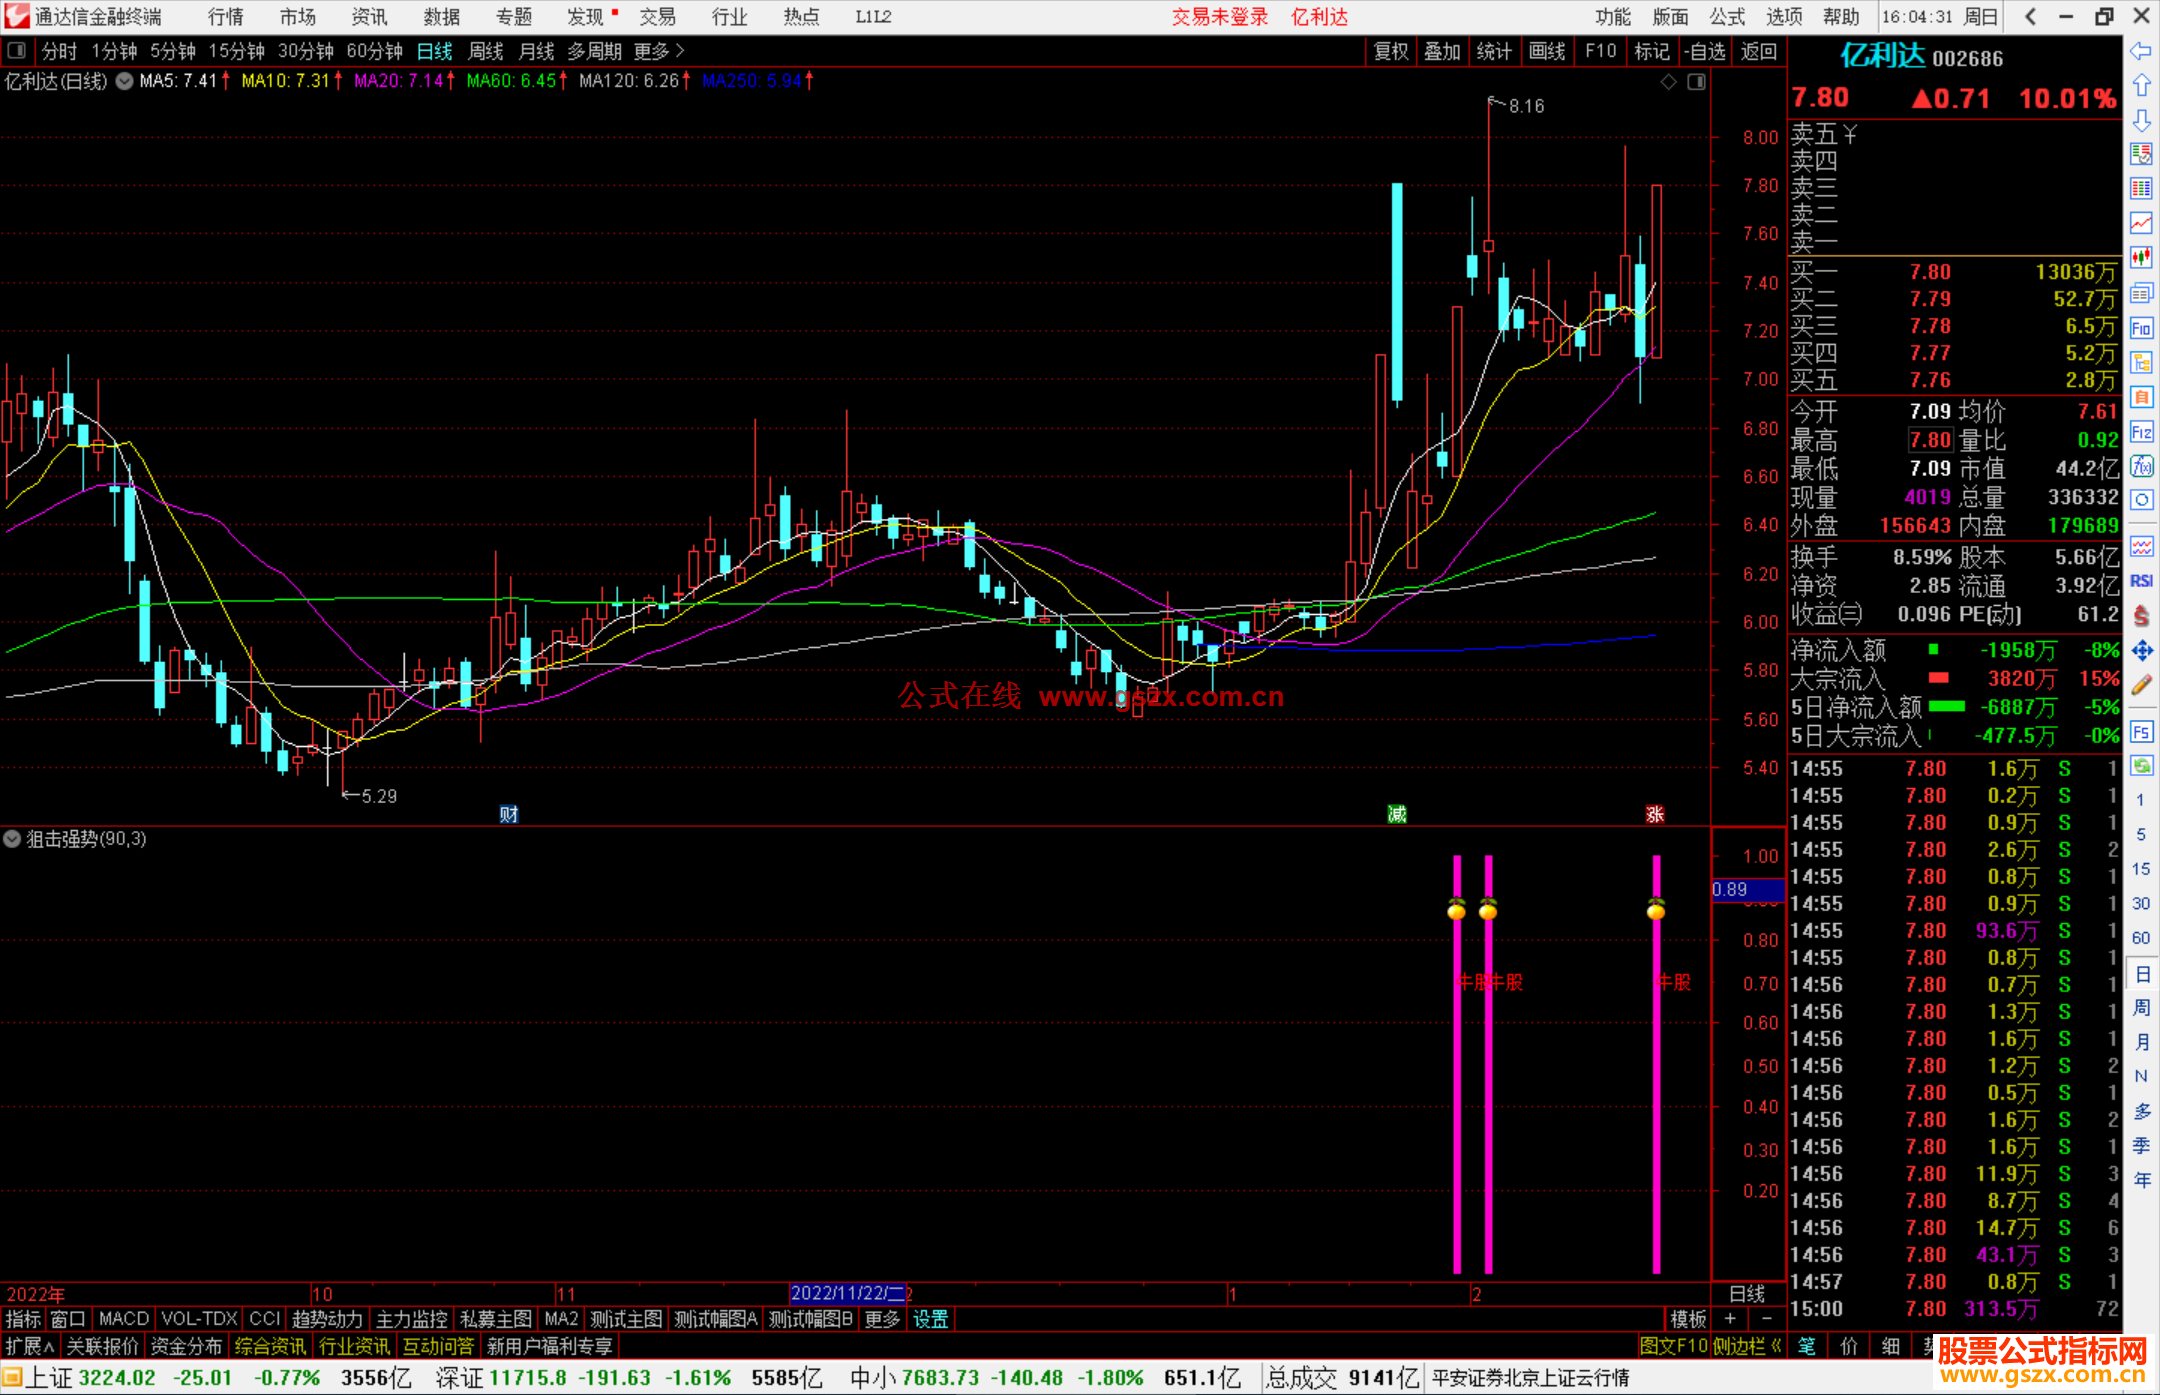Viewport: 2160px width, 1395px height.
Task: Expand the 狙击强势 indicator dropdown circle
Action: [12, 839]
